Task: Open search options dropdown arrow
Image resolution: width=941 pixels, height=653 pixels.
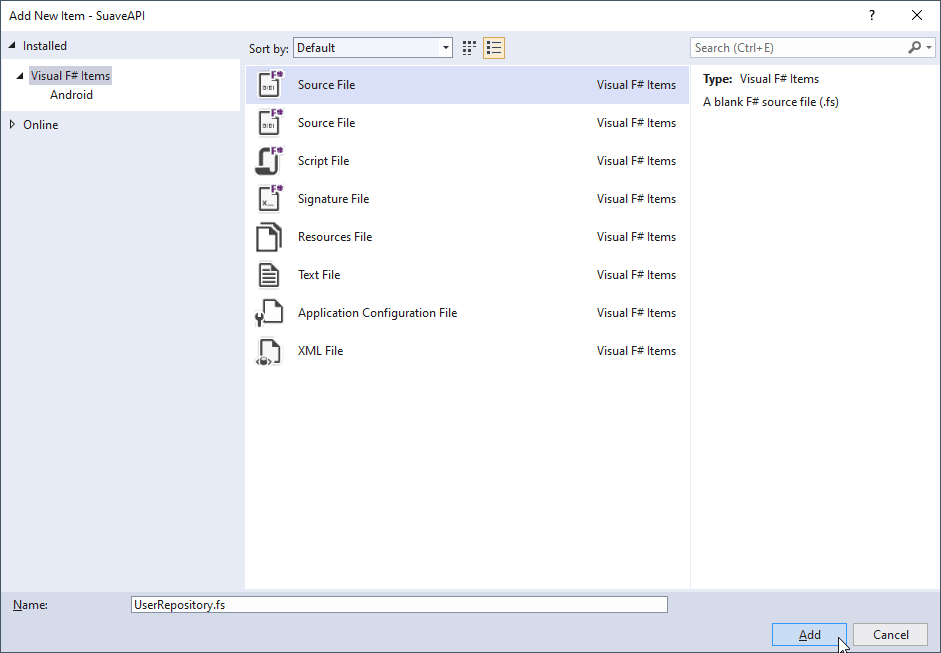Action: (929, 47)
